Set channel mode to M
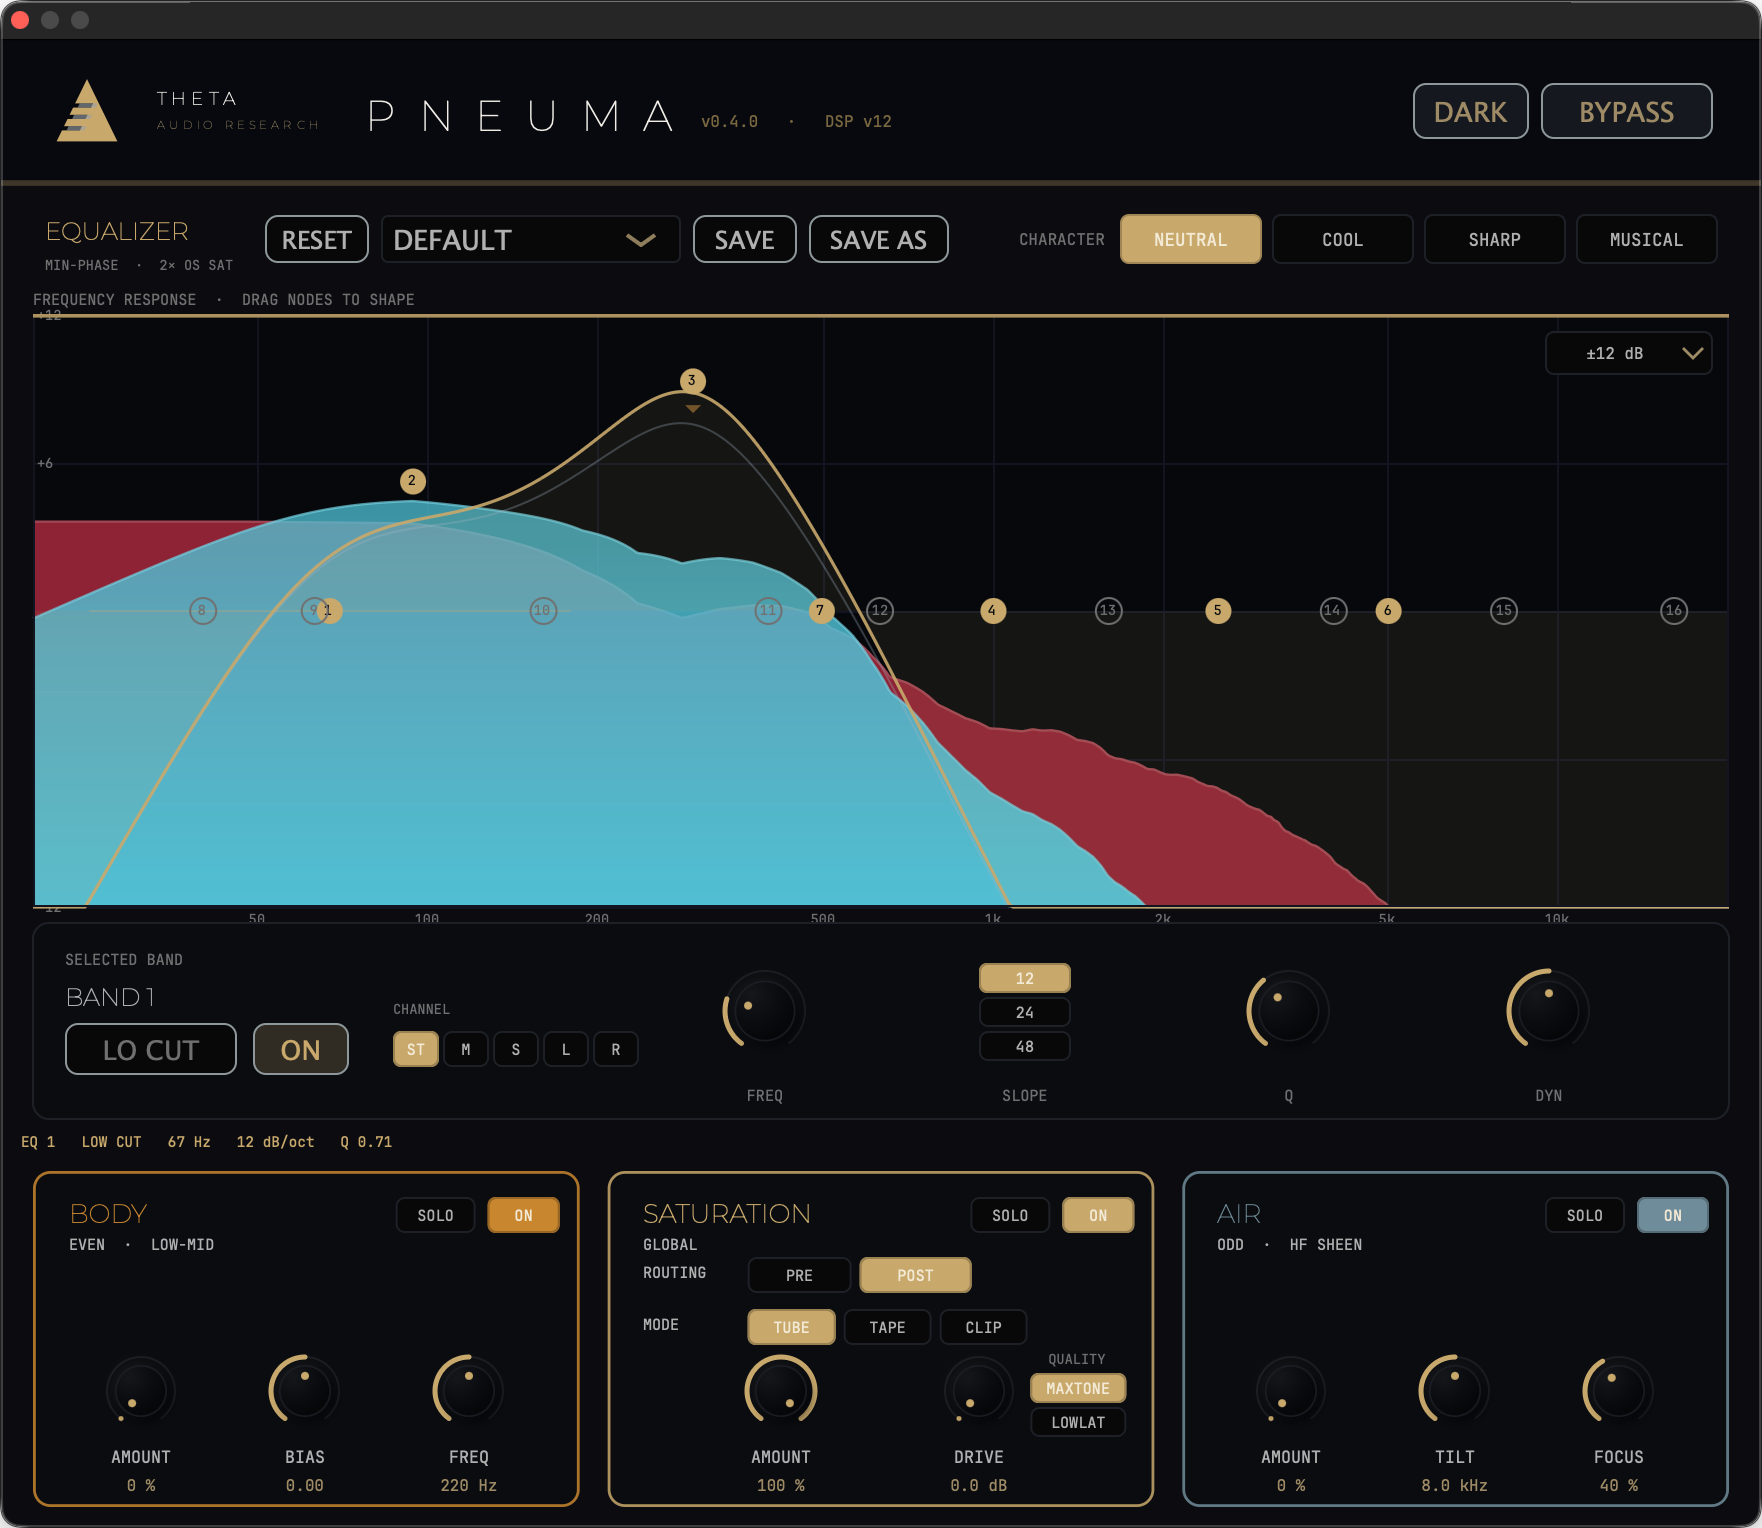Image resolution: width=1762 pixels, height=1528 pixels. 466,1049
